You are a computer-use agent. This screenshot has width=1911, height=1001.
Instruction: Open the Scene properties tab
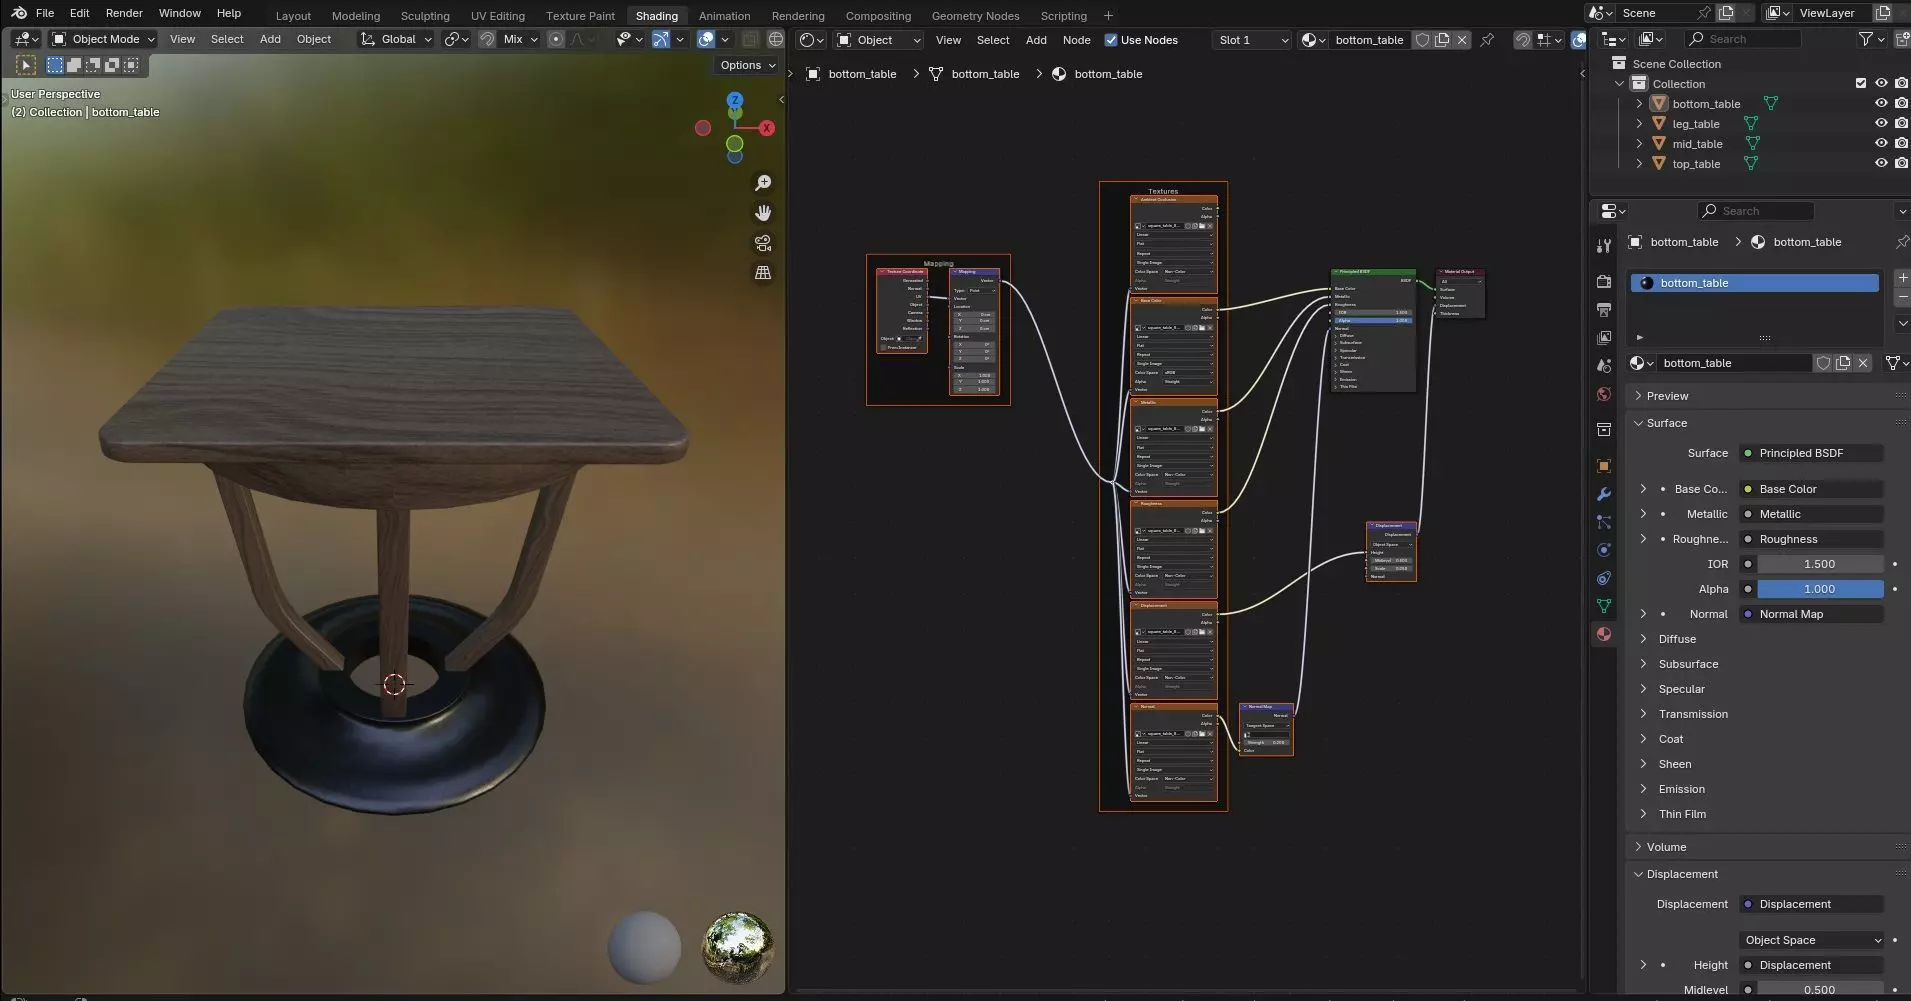pos(1604,366)
